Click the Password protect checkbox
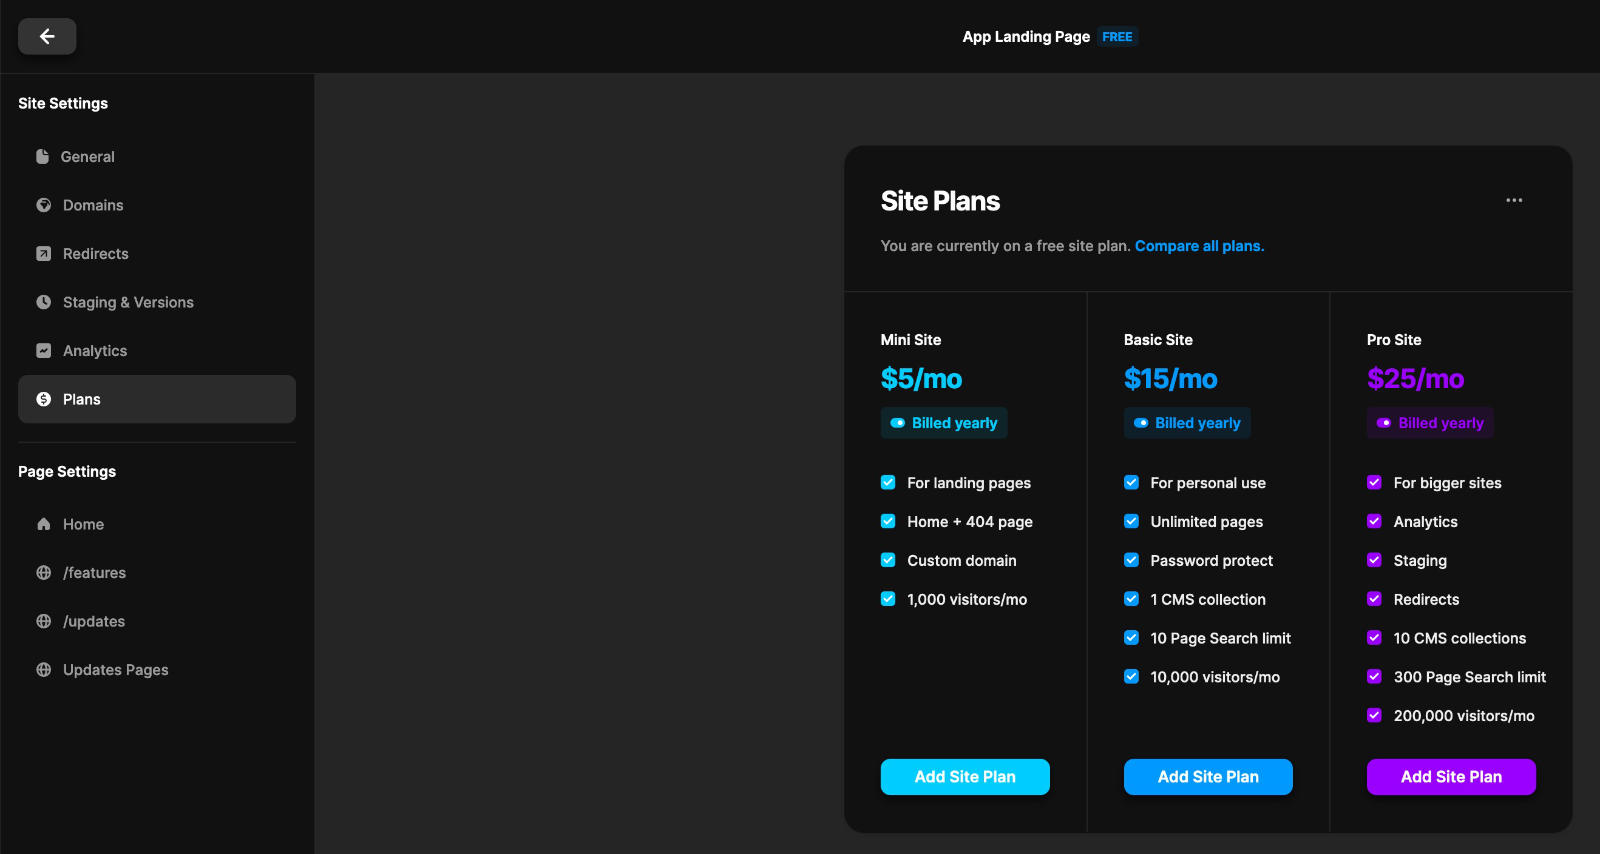The height and width of the screenshot is (854, 1600). (1131, 560)
